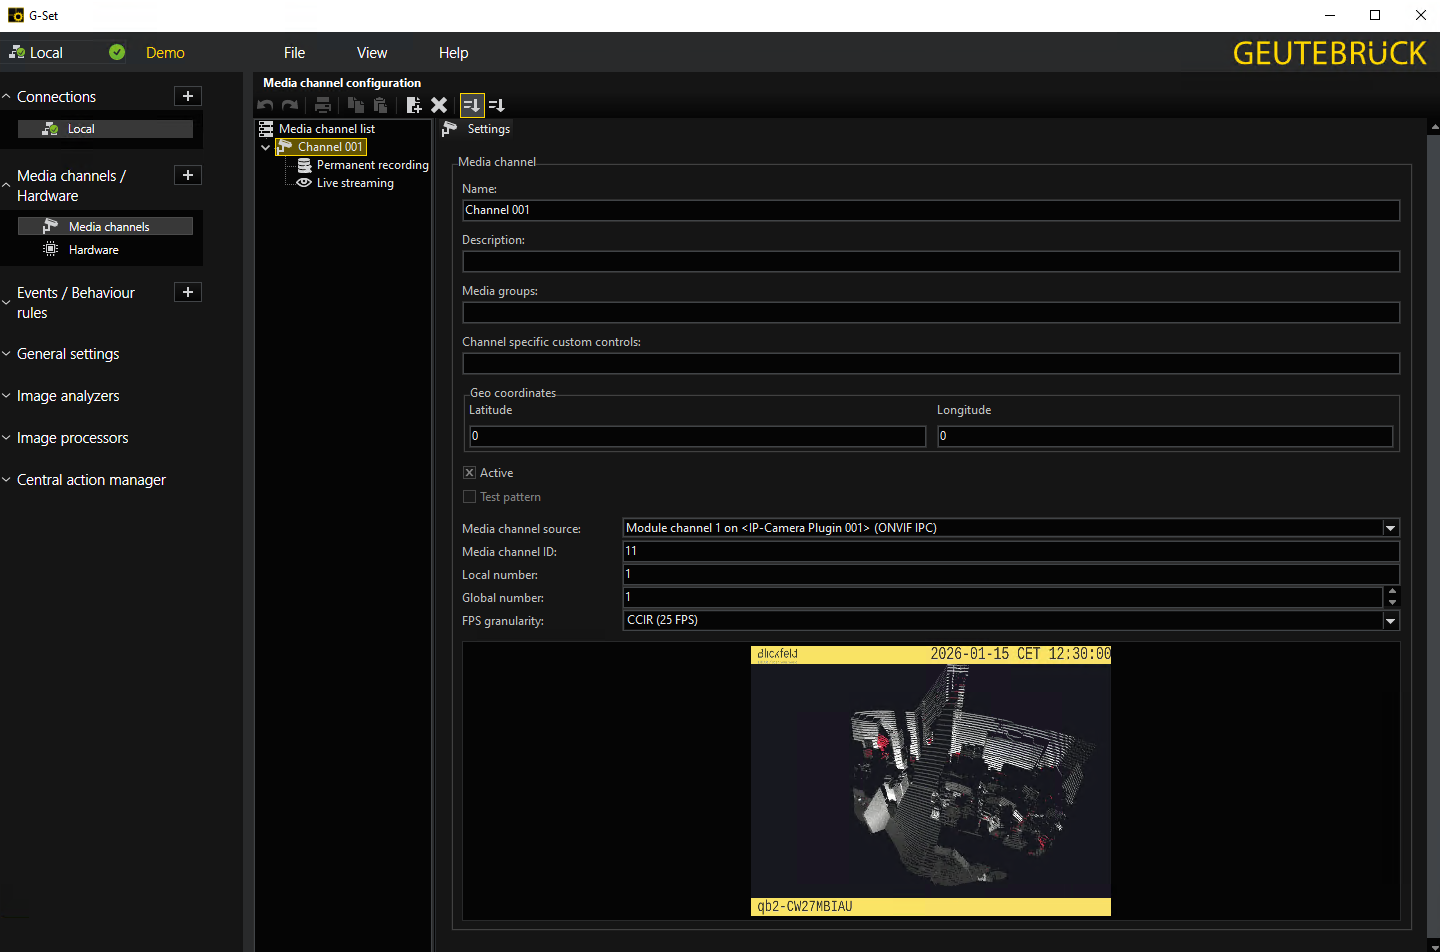Expand the General settings section
This screenshot has width=1440, height=952.
[x=68, y=354]
